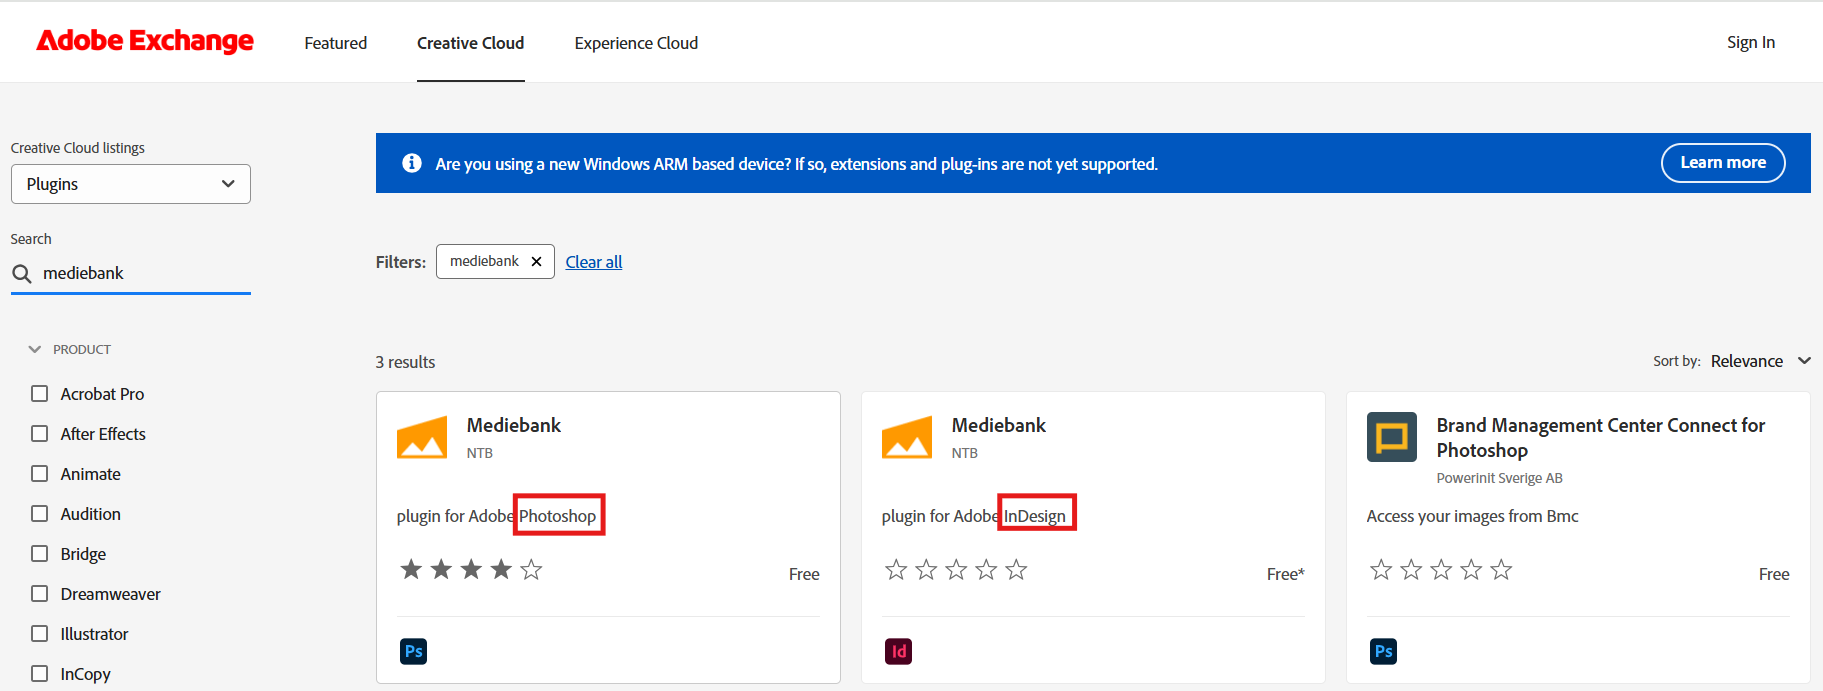Open the Mediebank title for InDesign plugin
1823x691 pixels.
coord(999,425)
